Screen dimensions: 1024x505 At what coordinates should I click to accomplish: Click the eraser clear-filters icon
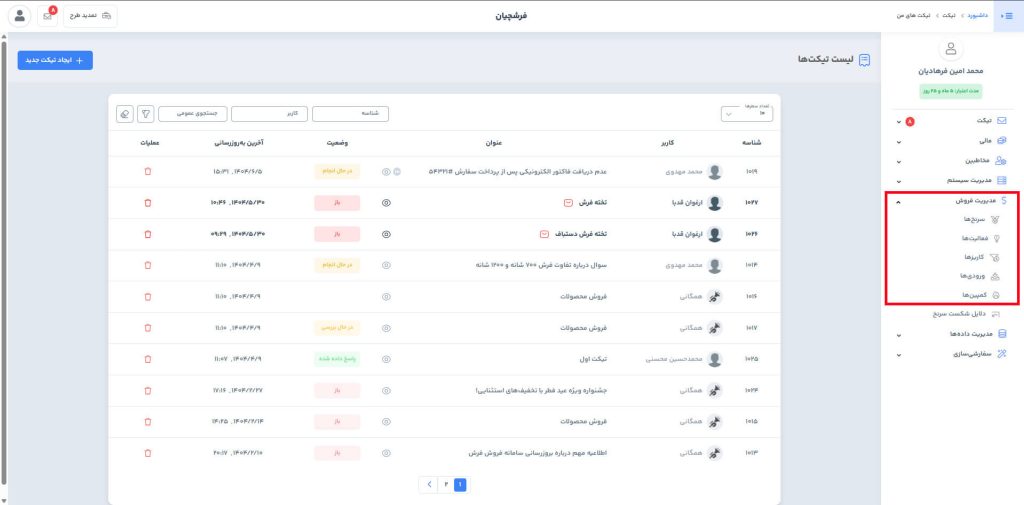click(124, 114)
